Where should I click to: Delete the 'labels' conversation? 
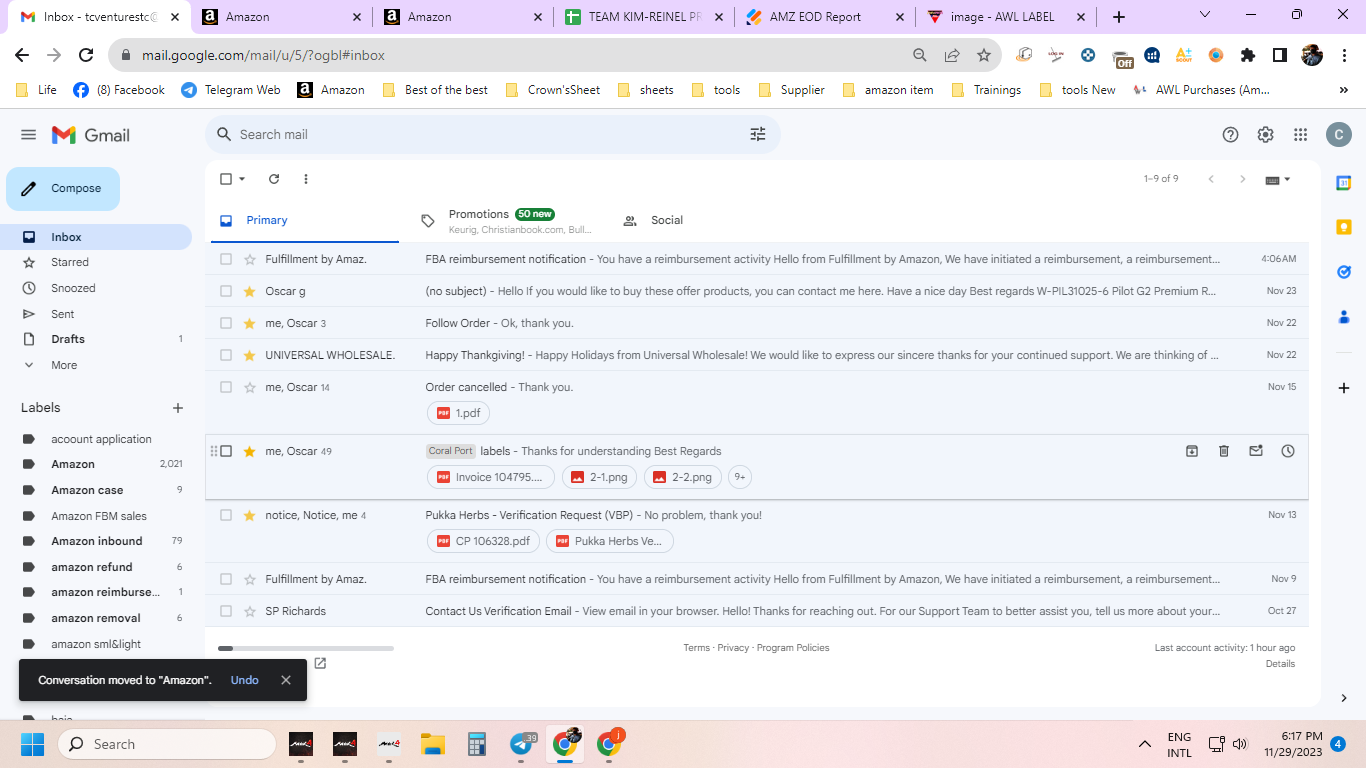[x=1224, y=451]
